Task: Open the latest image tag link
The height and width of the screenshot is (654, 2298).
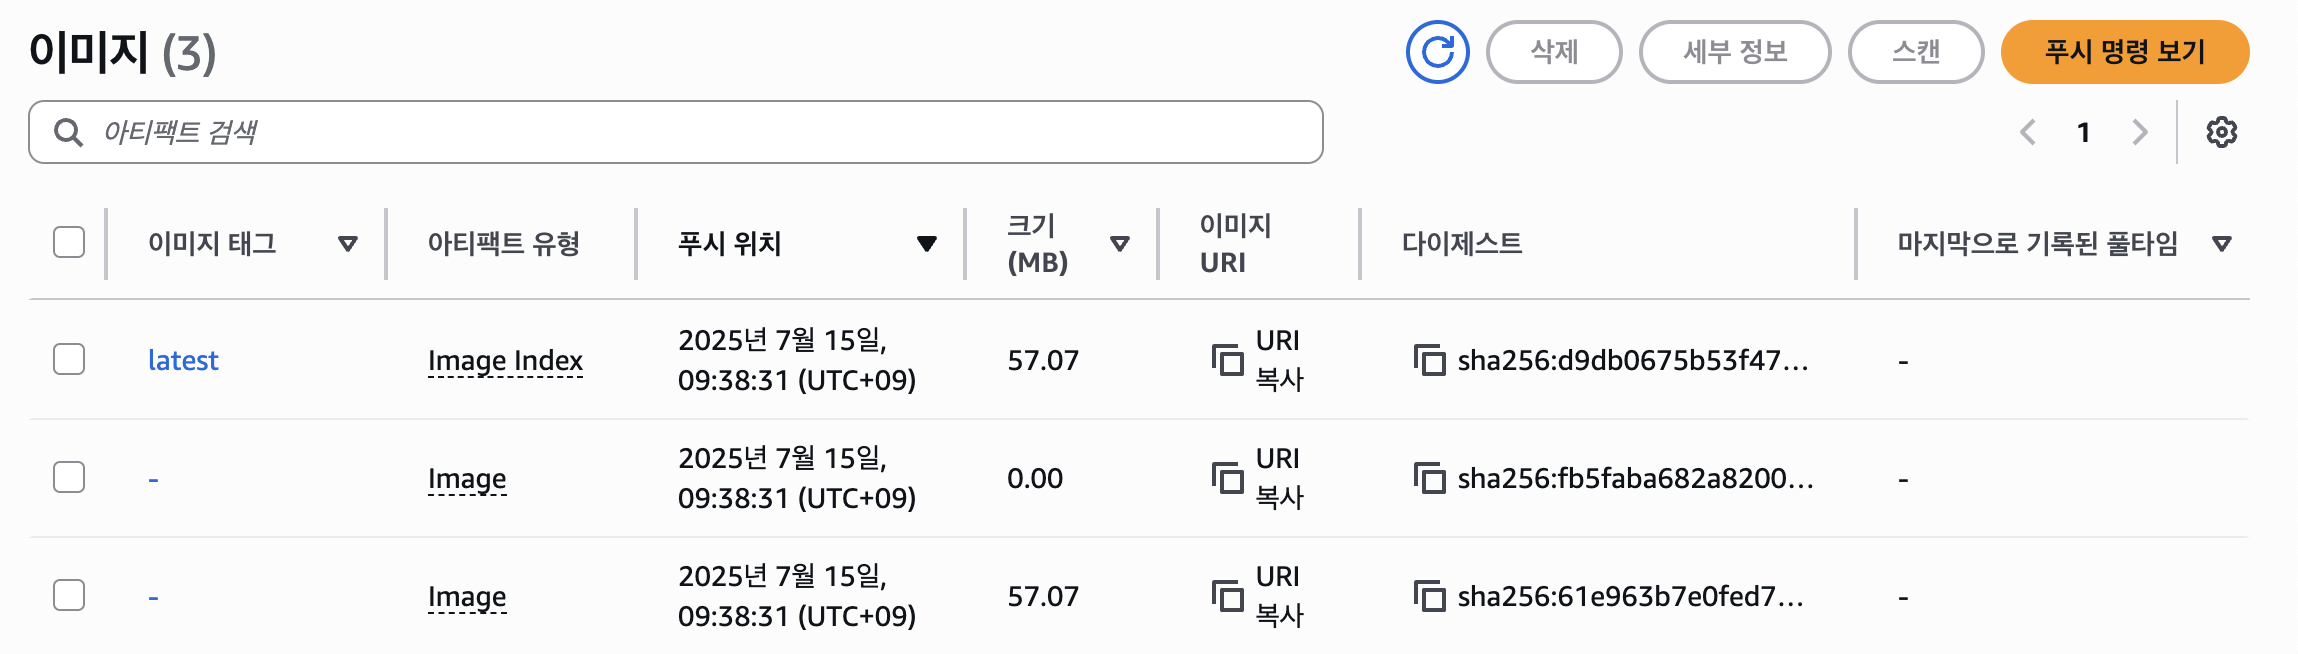Action: pos(183,360)
